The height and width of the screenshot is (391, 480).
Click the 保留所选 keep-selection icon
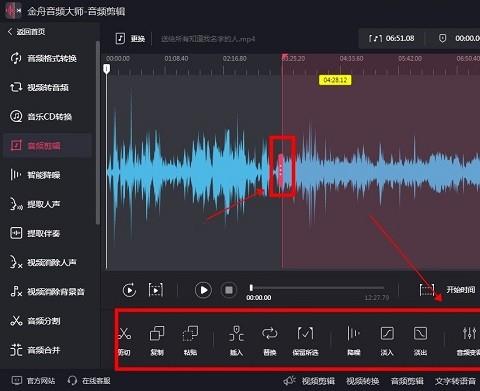[x=305, y=333]
